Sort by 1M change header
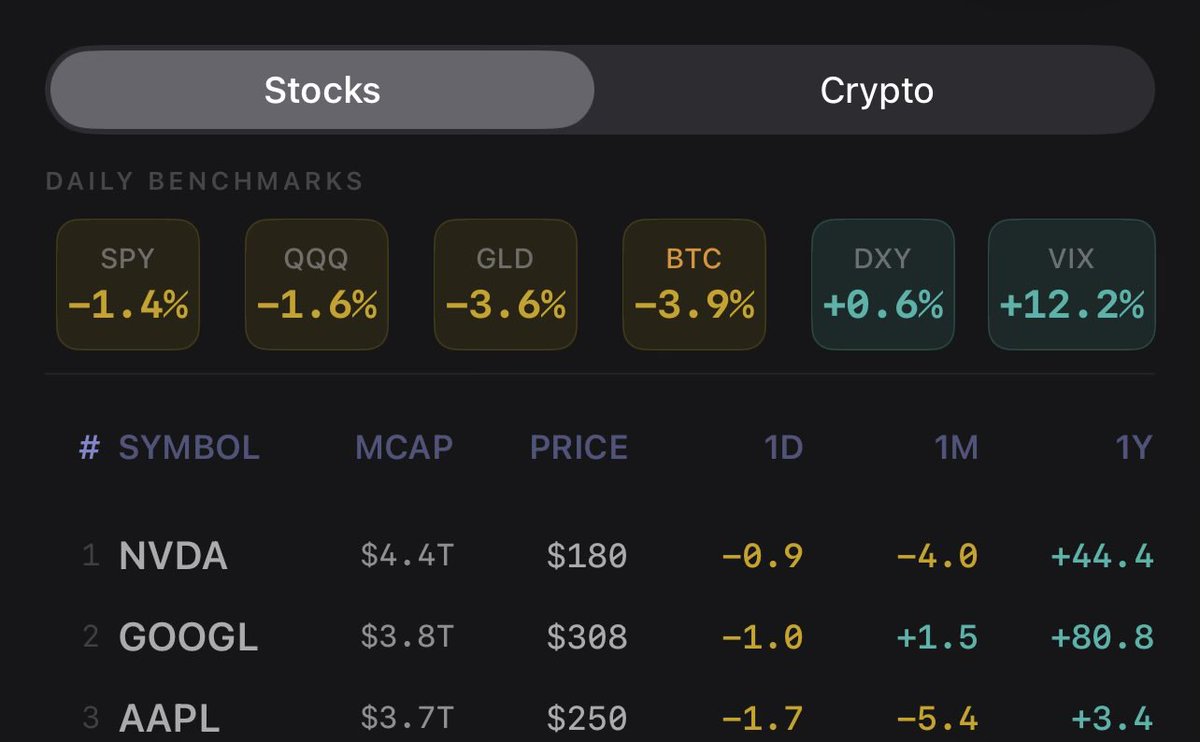The height and width of the screenshot is (742, 1200). pyautogui.click(x=957, y=448)
